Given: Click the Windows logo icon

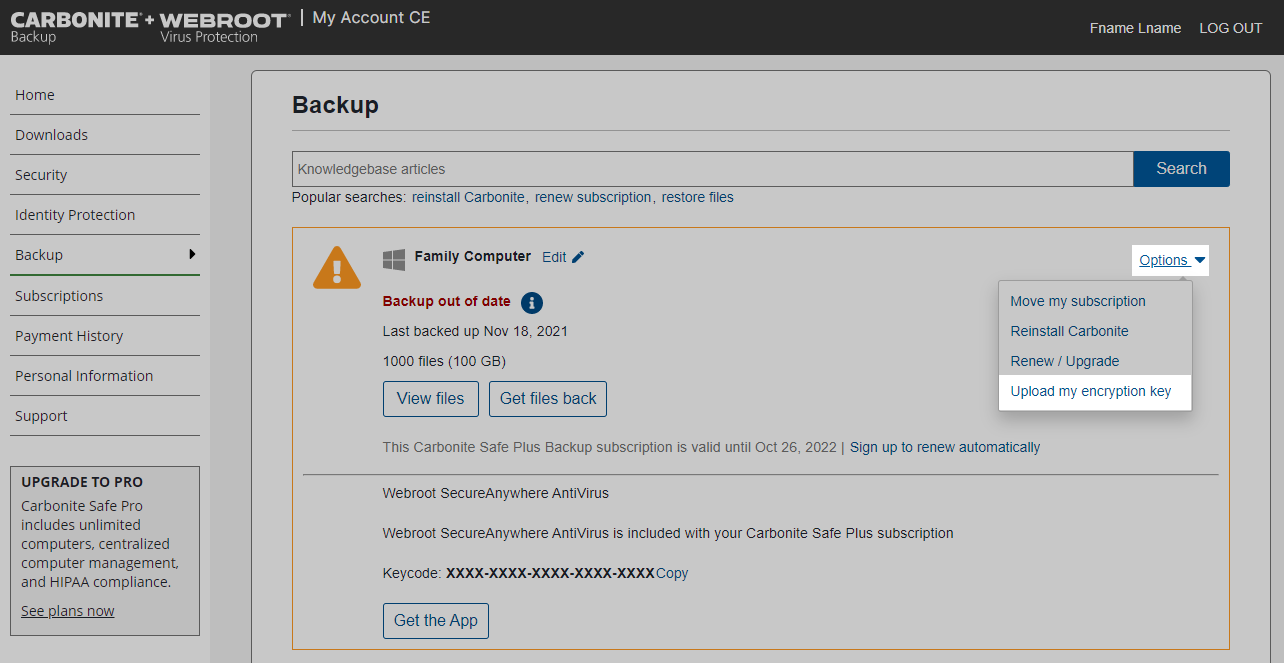Looking at the screenshot, I should [x=394, y=260].
